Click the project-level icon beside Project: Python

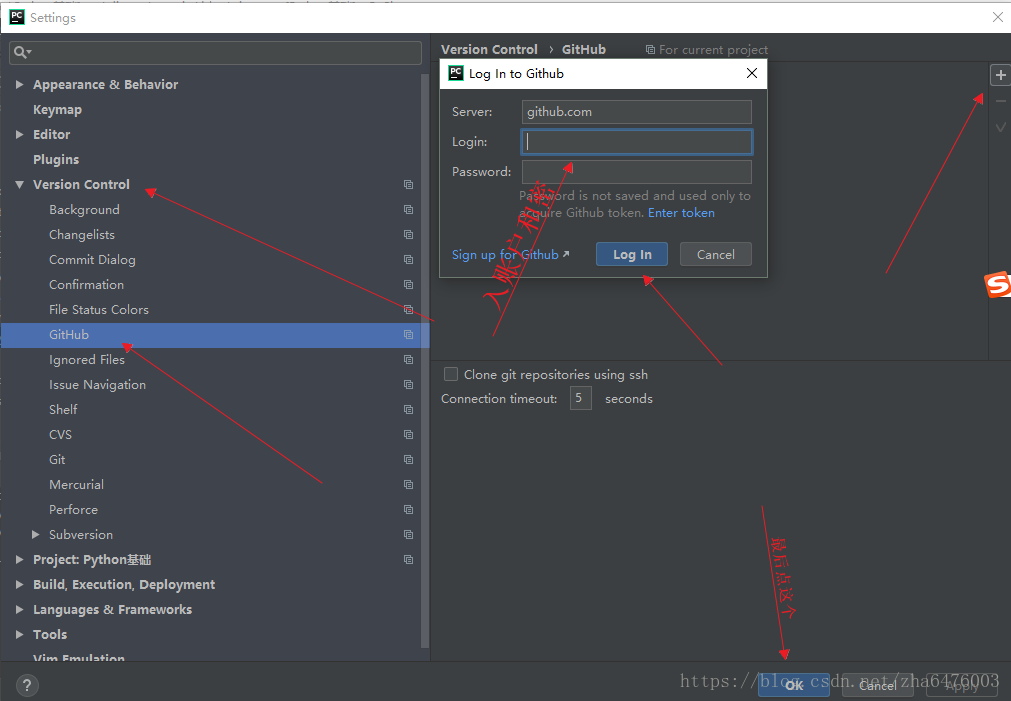coord(408,559)
